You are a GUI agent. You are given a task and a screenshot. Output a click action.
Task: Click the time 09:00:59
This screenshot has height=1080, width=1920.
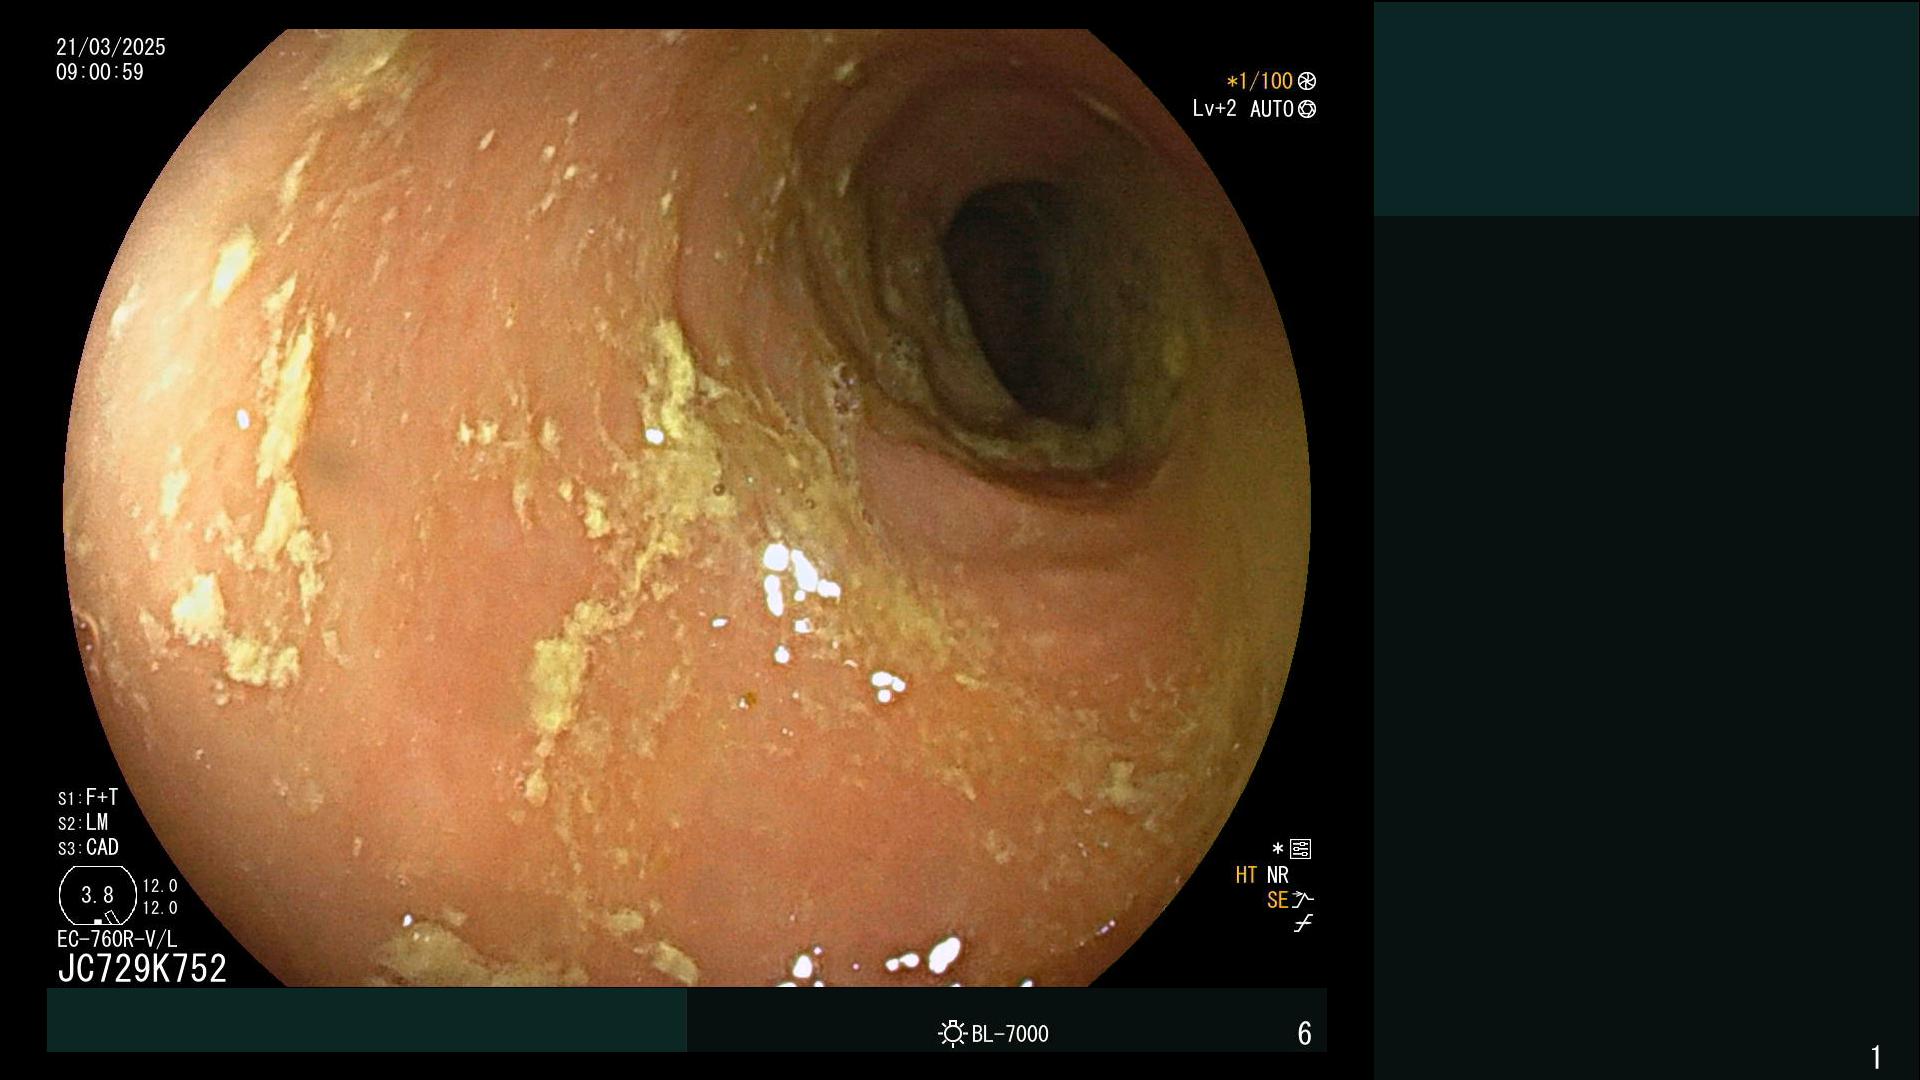click(100, 72)
